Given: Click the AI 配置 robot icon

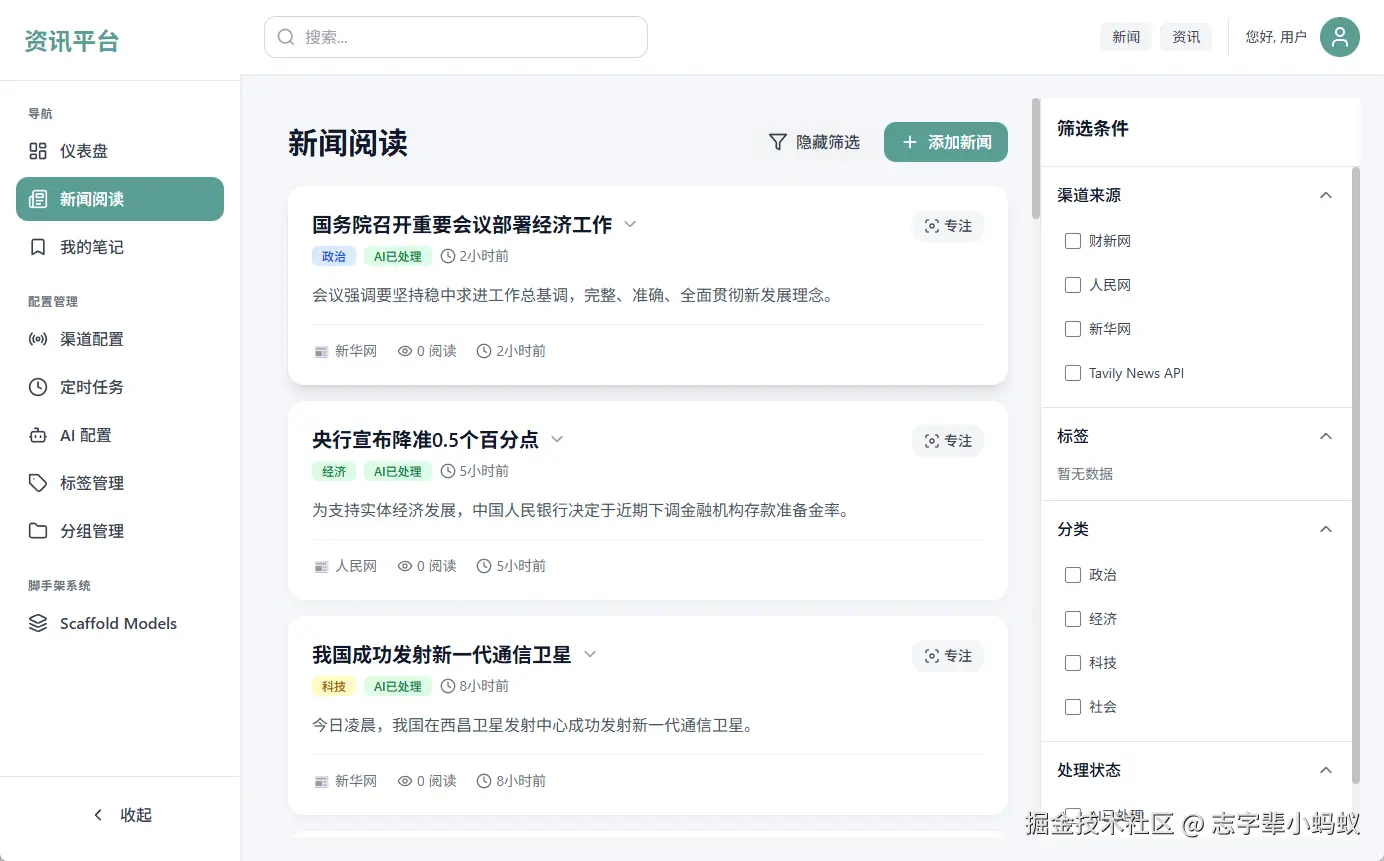Looking at the screenshot, I should (38, 435).
